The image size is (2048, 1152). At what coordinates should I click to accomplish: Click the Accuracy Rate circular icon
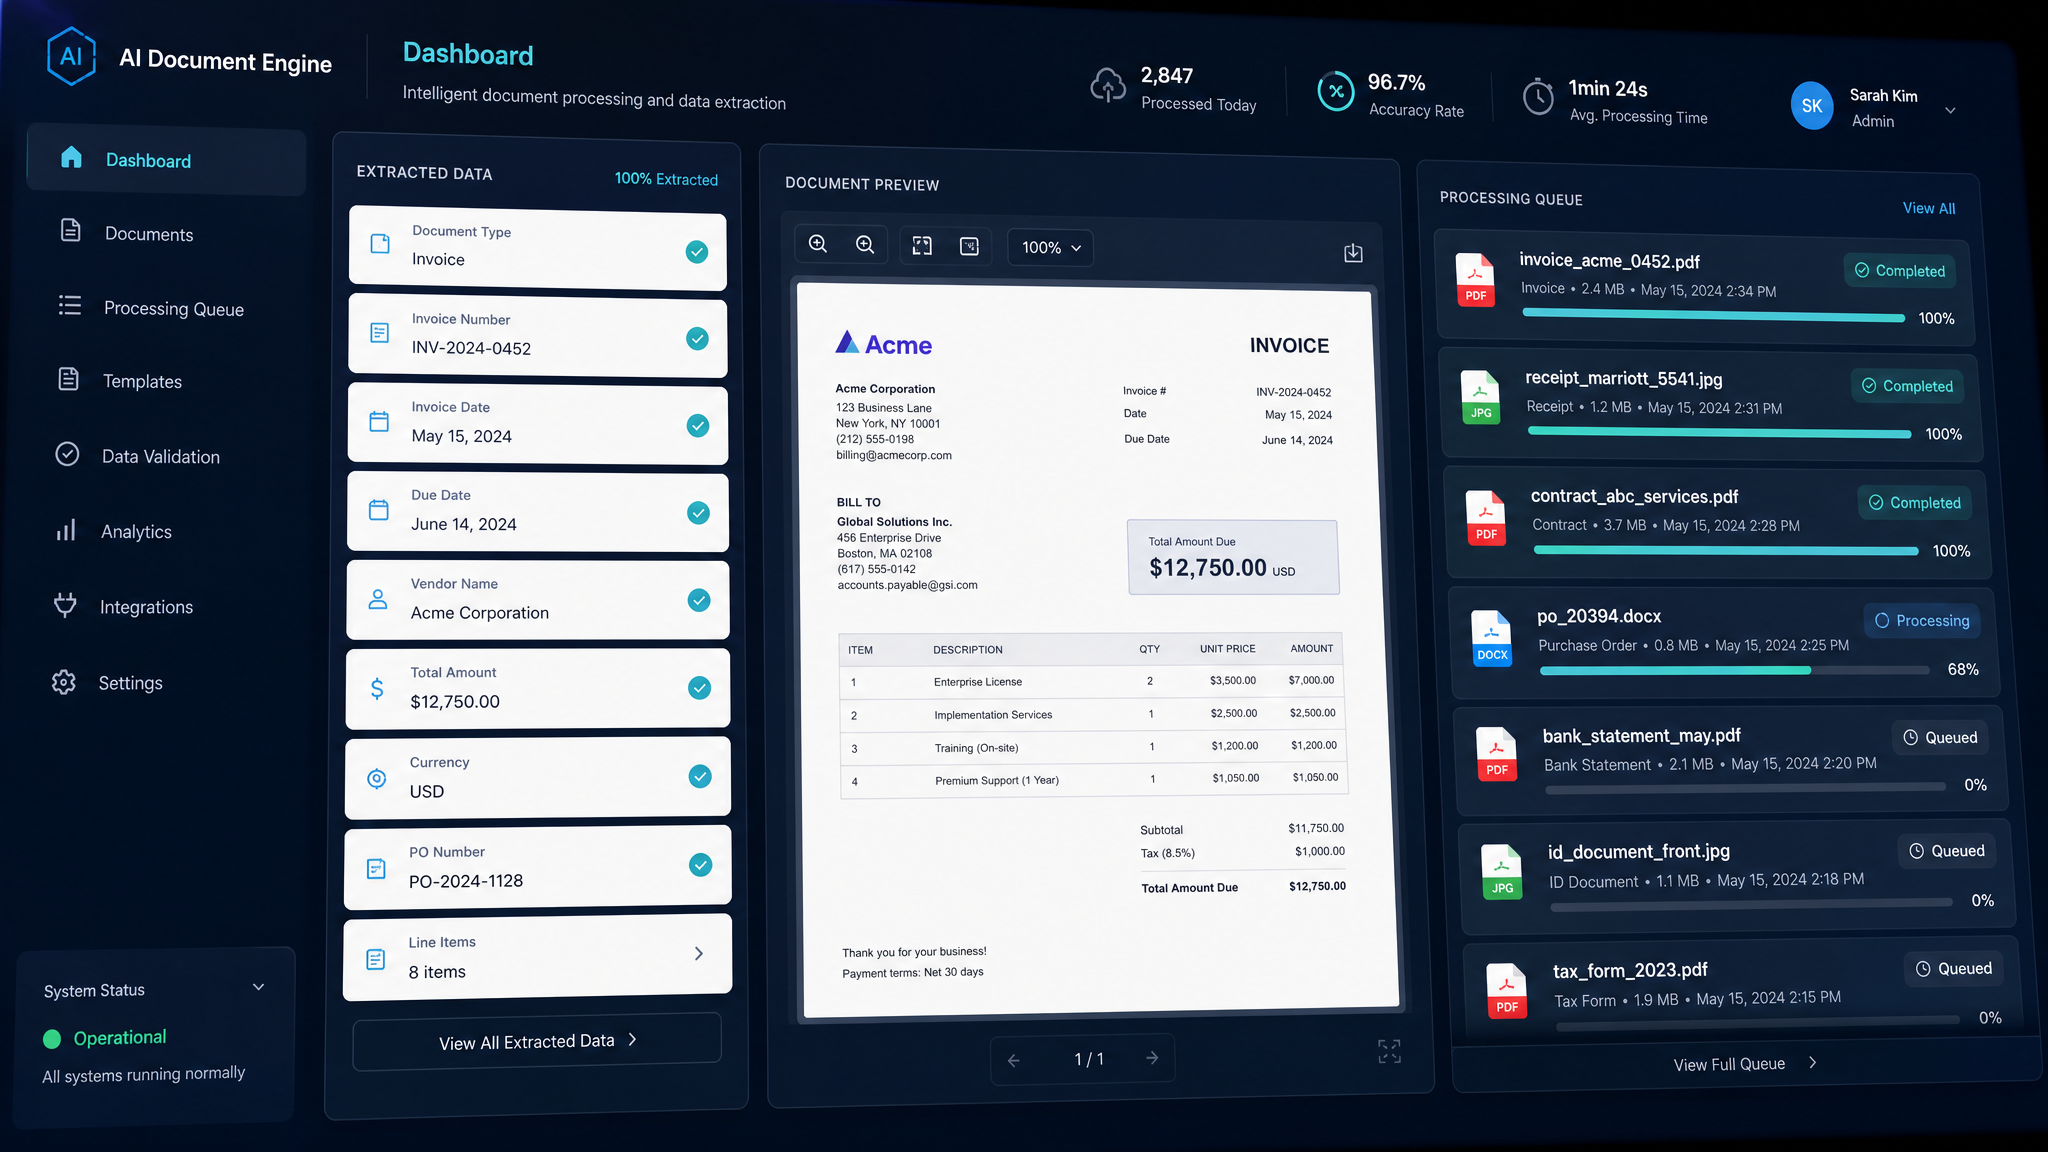(x=1336, y=91)
